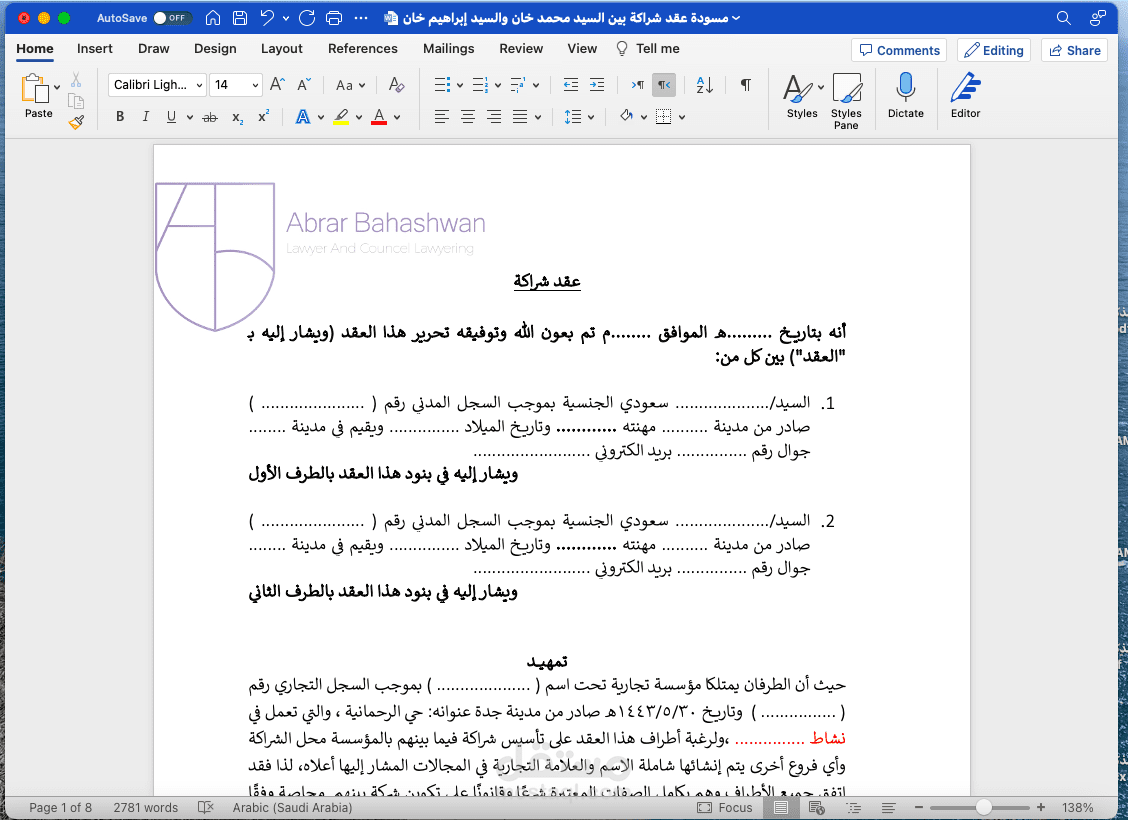Sort text A to Z
The width and height of the screenshot is (1128, 820).
click(x=705, y=85)
